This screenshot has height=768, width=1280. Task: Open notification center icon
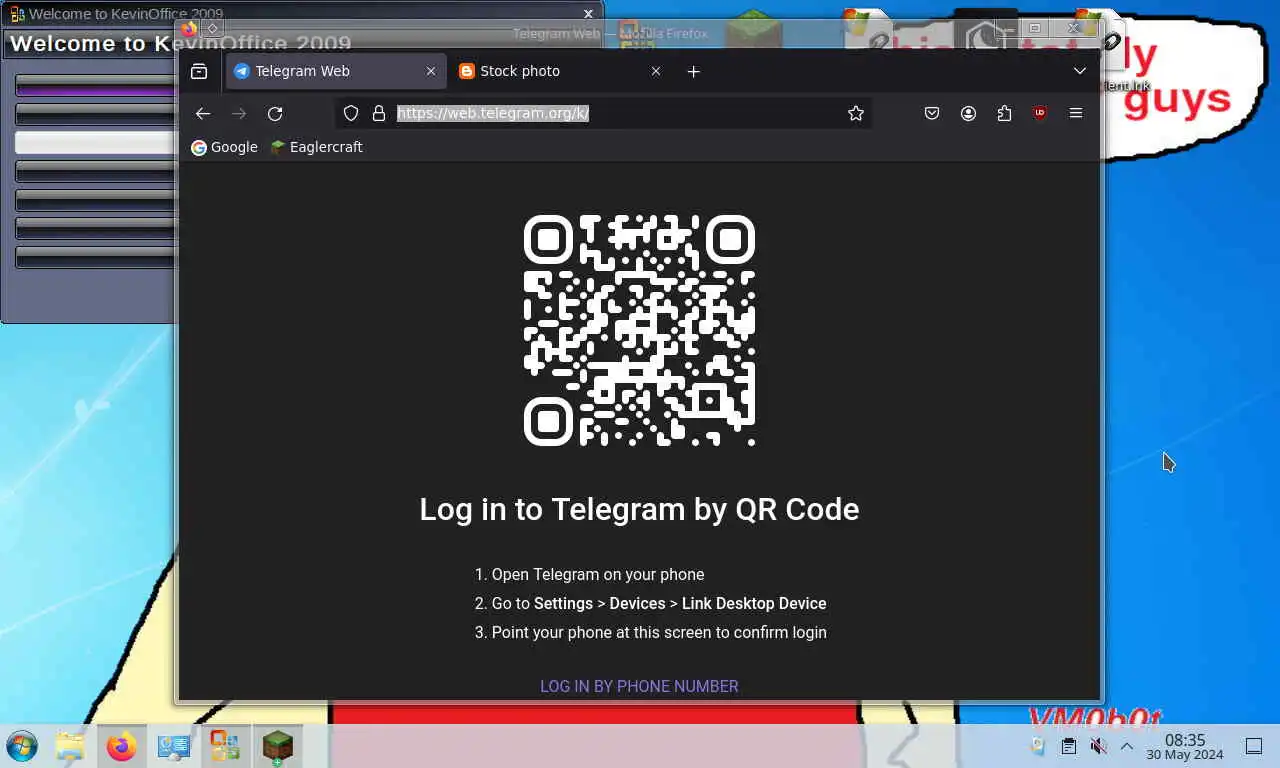[1254, 746]
